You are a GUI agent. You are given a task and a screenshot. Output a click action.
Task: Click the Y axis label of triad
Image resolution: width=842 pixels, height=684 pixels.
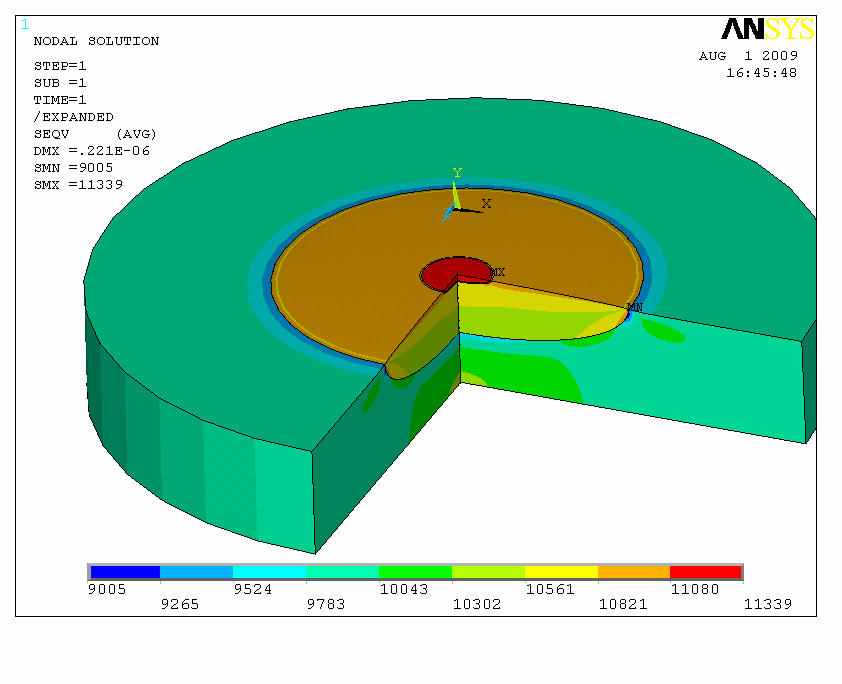point(457,173)
